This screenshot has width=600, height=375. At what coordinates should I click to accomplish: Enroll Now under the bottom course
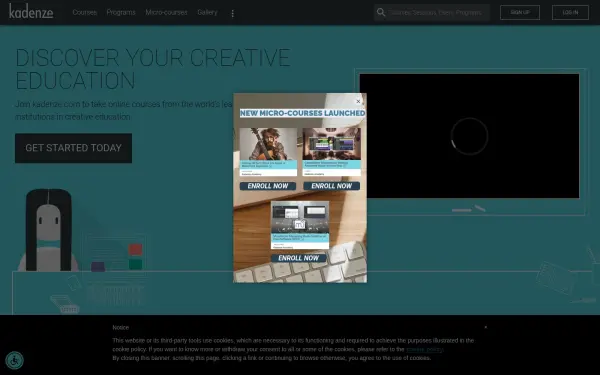(299, 258)
